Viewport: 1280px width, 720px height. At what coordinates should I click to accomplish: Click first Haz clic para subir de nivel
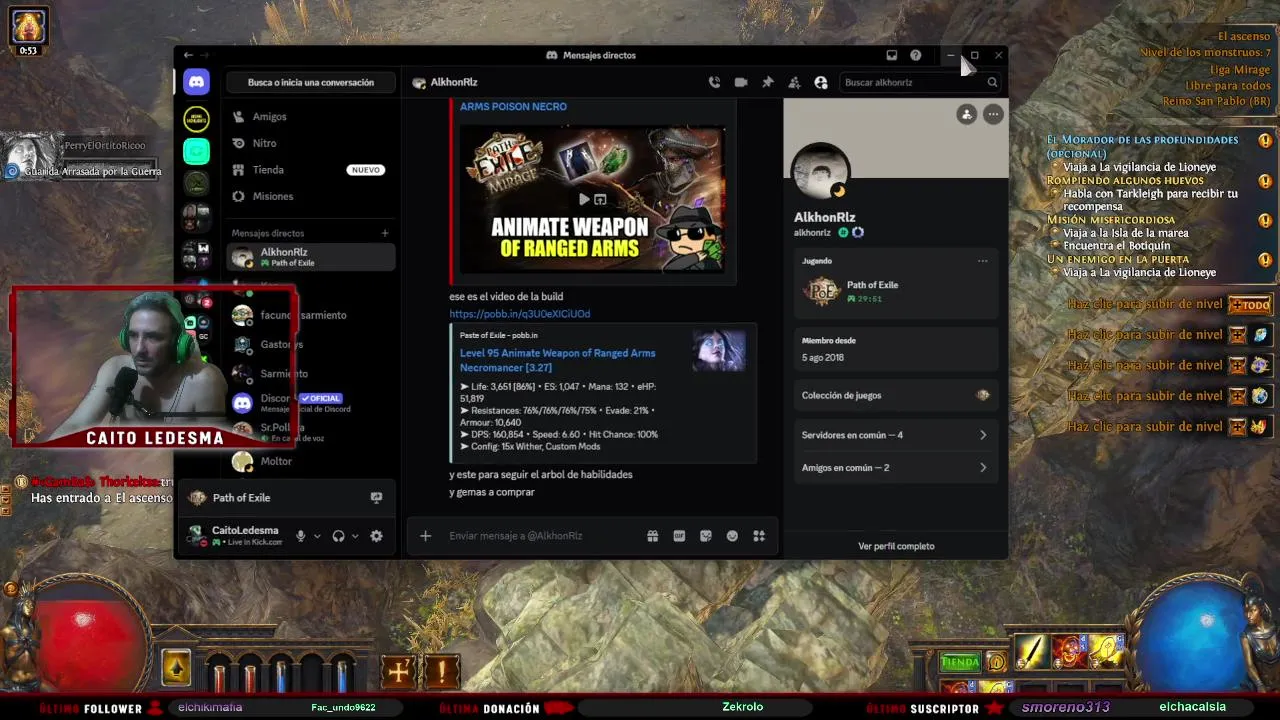tap(1144, 305)
